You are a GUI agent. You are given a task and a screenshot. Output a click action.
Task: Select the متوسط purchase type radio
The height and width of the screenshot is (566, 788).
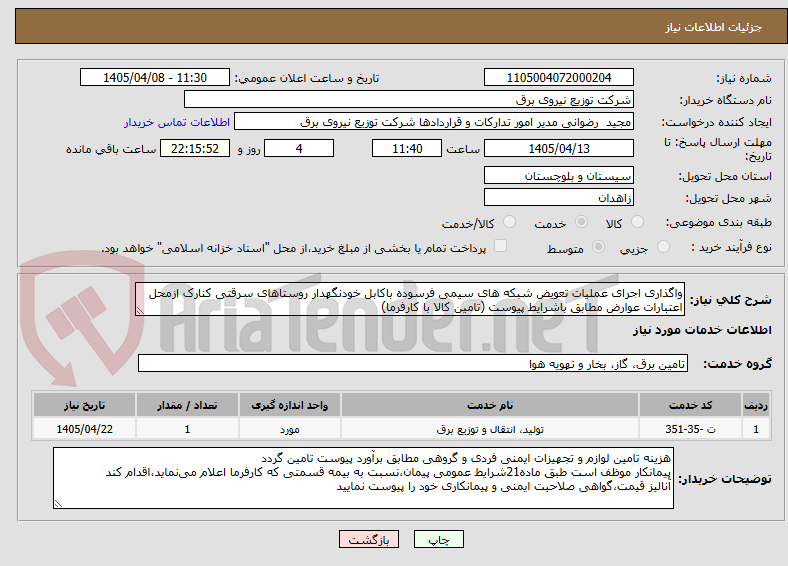tap(599, 247)
